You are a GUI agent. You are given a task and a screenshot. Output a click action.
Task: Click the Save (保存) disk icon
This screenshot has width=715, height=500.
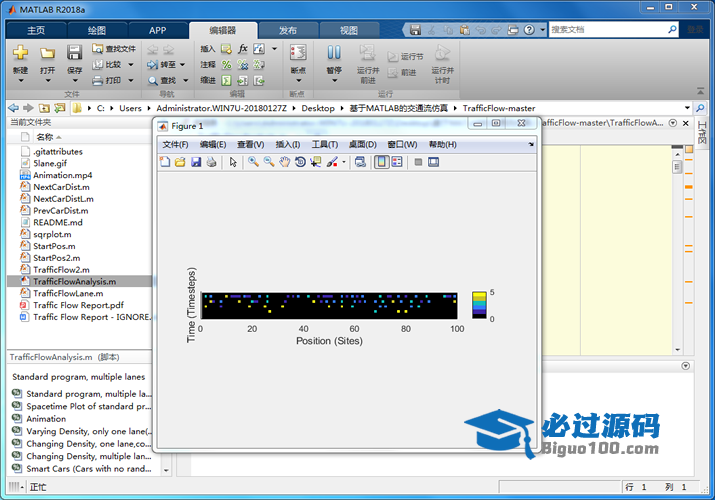point(74,52)
